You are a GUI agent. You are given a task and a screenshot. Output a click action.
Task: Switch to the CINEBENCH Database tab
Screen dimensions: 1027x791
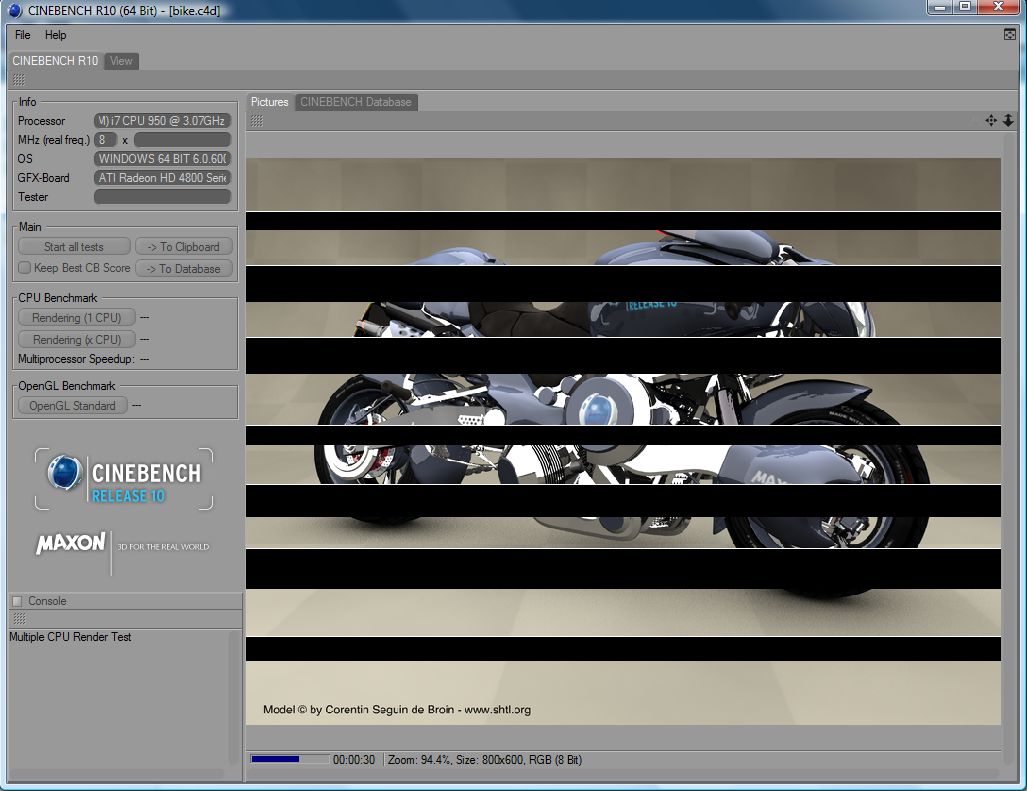point(356,102)
